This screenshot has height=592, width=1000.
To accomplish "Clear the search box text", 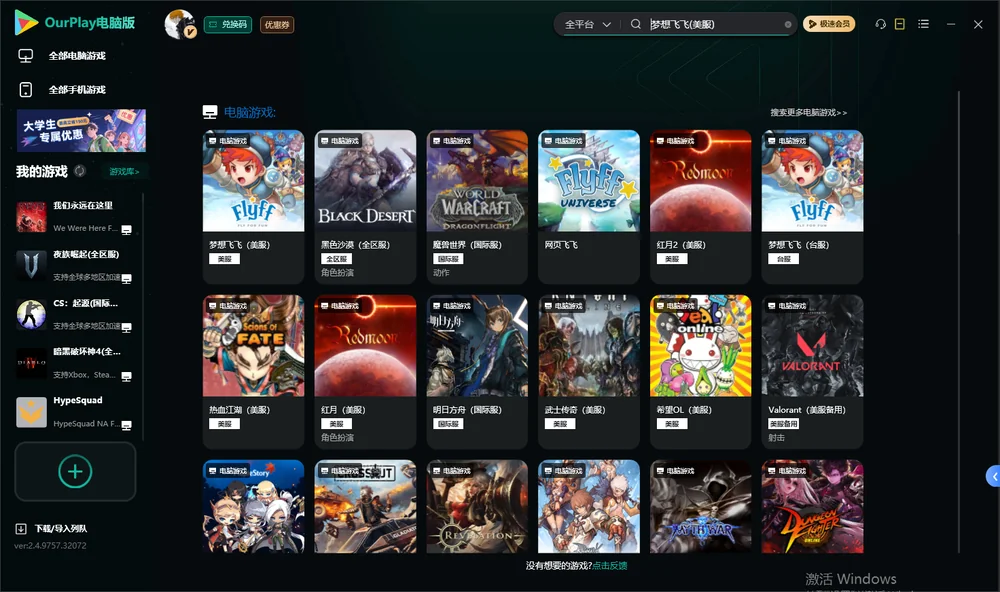I will [x=788, y=24].
